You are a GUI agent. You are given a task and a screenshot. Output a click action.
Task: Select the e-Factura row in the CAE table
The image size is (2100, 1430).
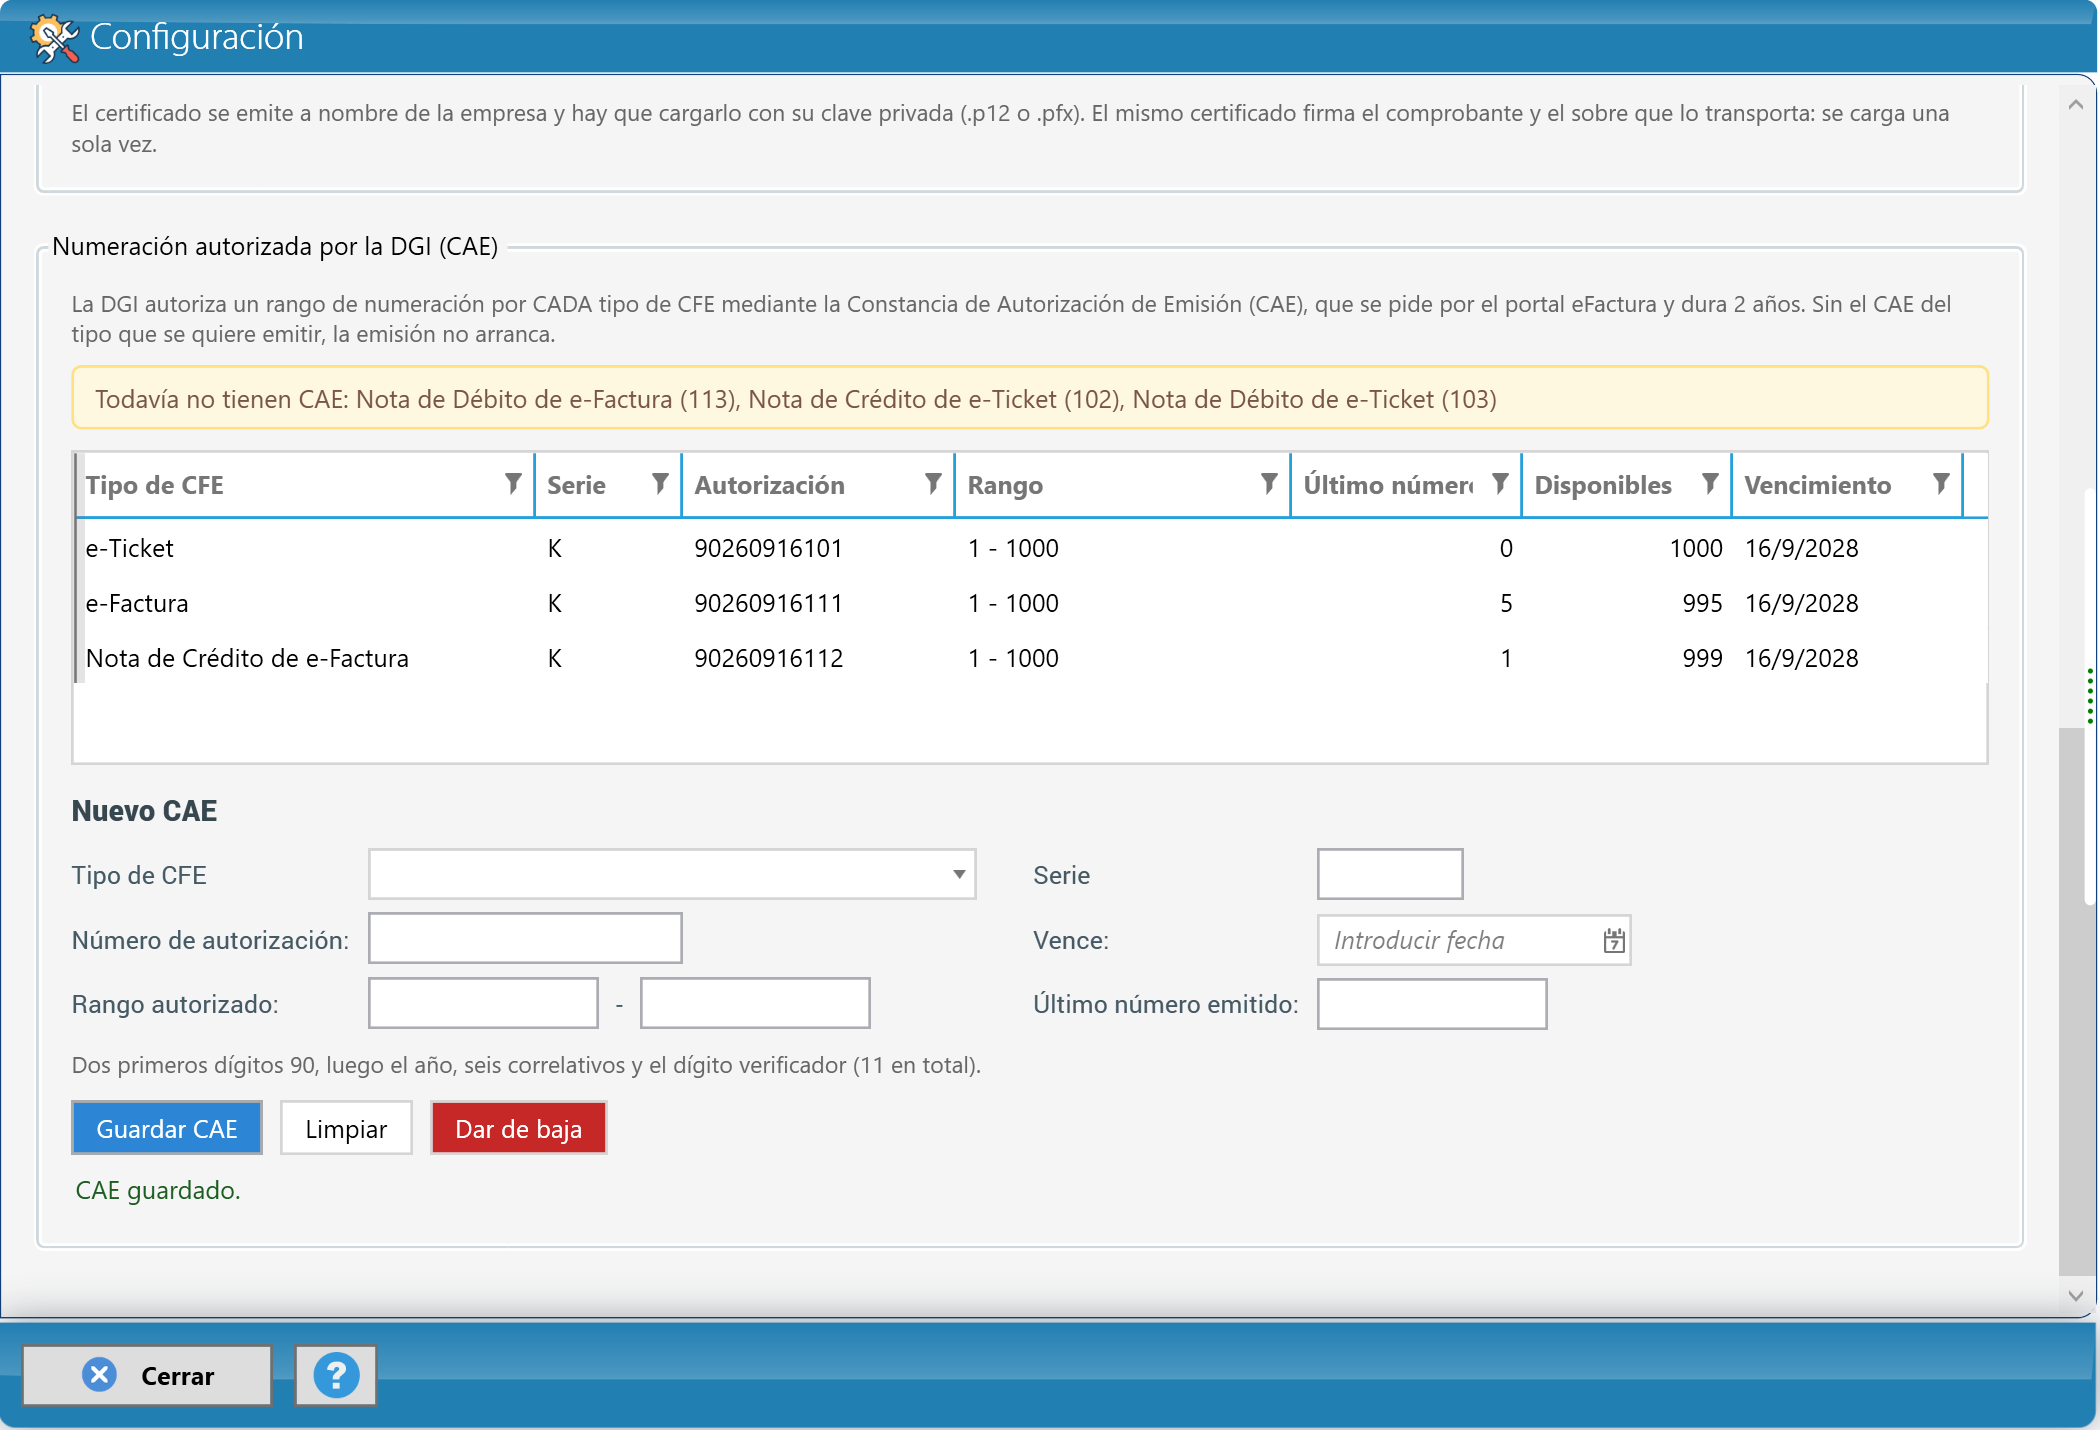pos(1030,603)
